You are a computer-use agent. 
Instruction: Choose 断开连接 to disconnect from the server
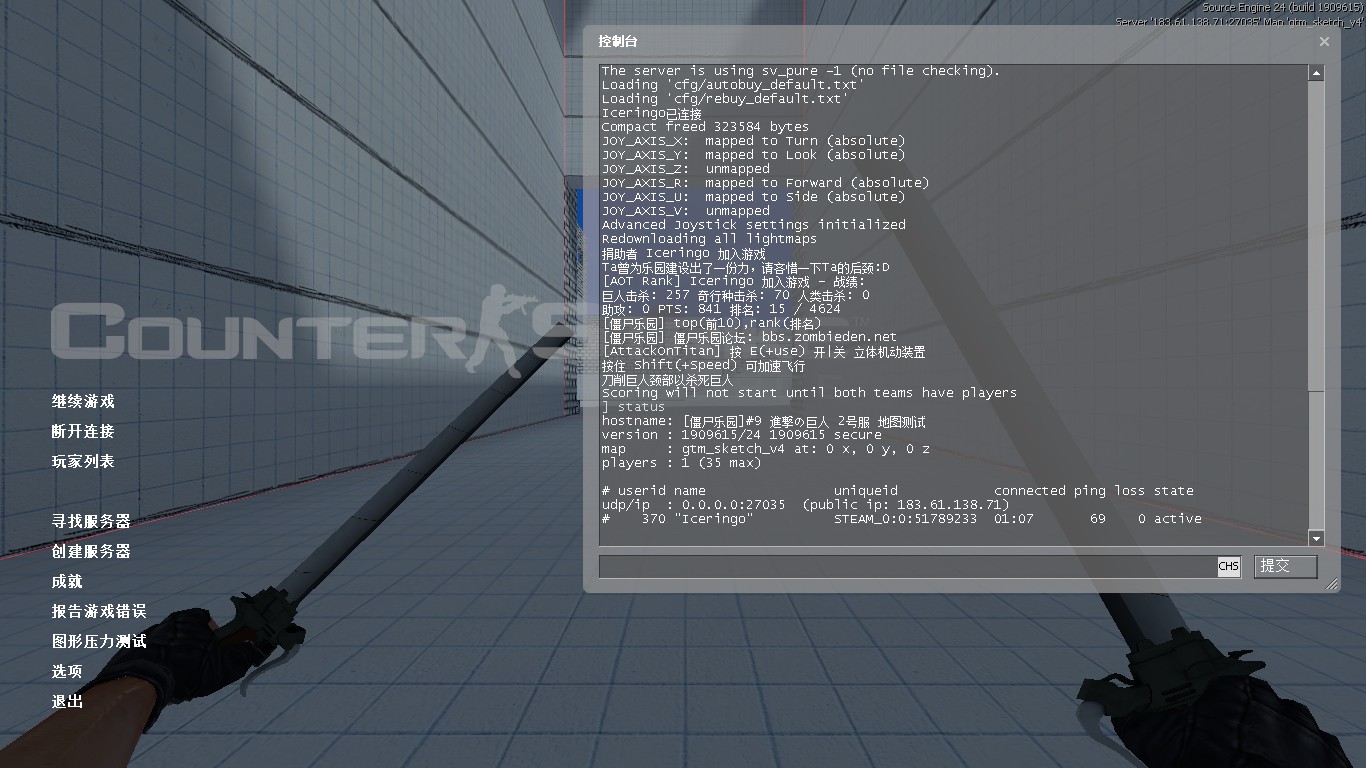coord(83,431)
